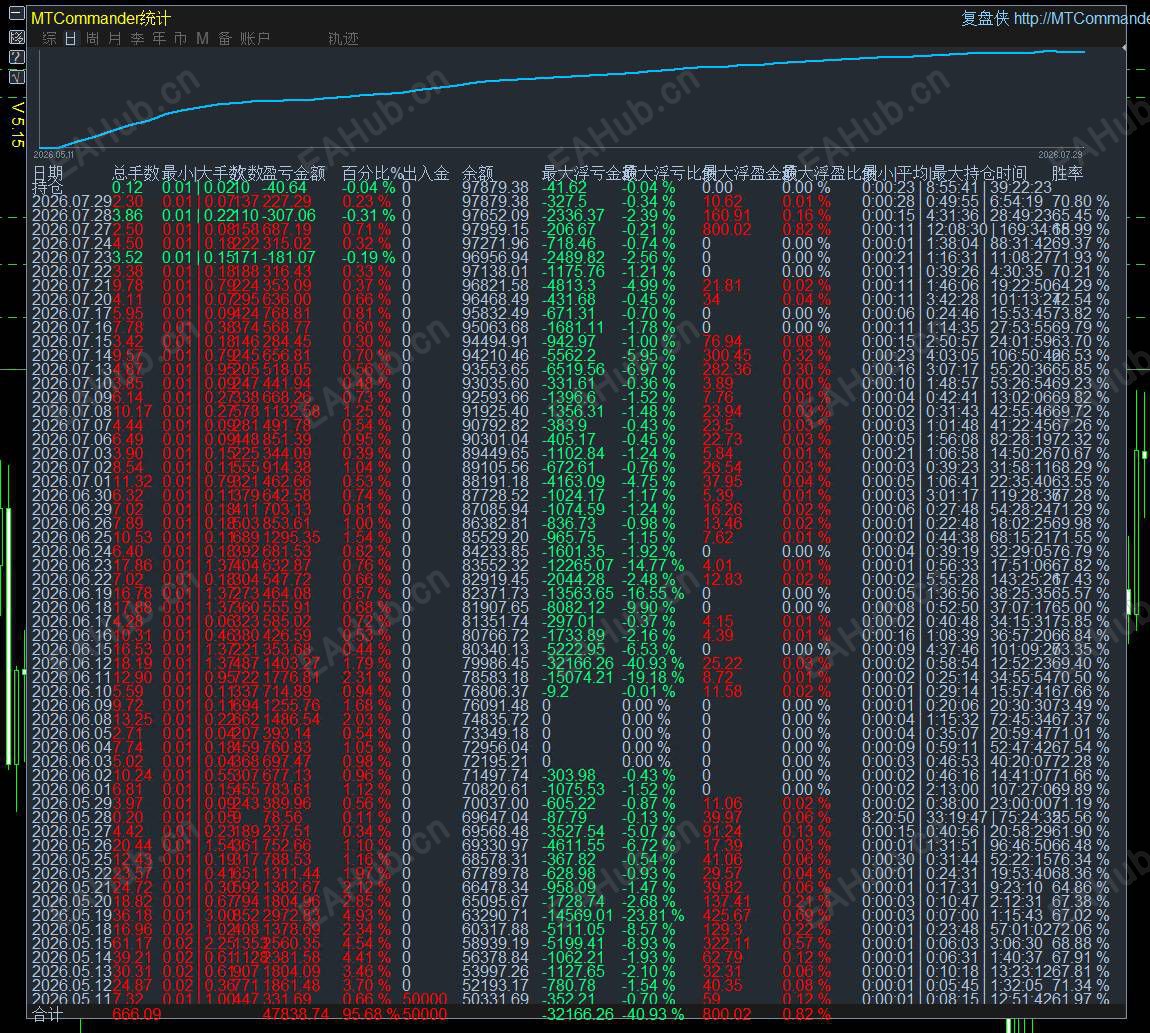1150x1033 pixels.
Task: Click balance value 97652.09
Action: coord(495,215)
